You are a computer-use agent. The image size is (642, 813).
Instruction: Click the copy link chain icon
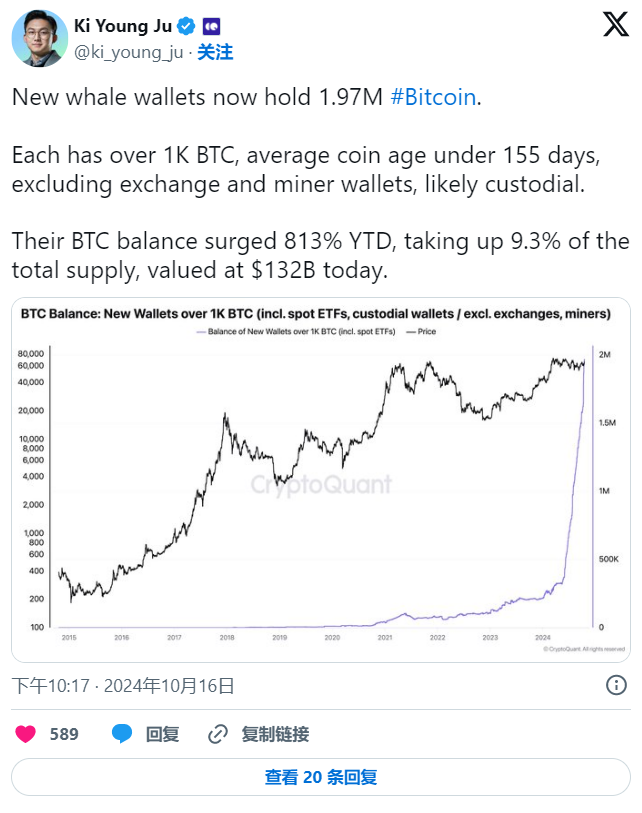tap(218, 734)
